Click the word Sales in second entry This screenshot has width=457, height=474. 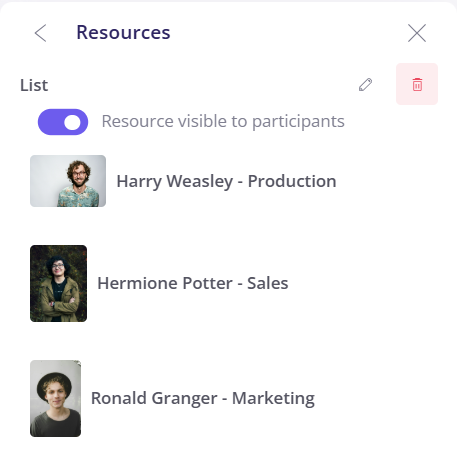pyautogui.click(x=267, y=283)
